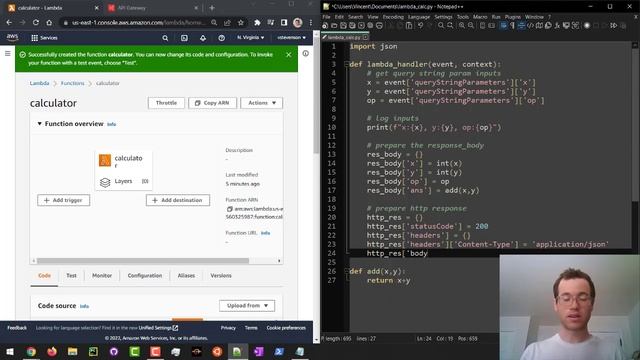Open the AWS help question-mark icon
The height and width of the screenshot is (360, 640).
pyautogui.click(x=221, y=38)
